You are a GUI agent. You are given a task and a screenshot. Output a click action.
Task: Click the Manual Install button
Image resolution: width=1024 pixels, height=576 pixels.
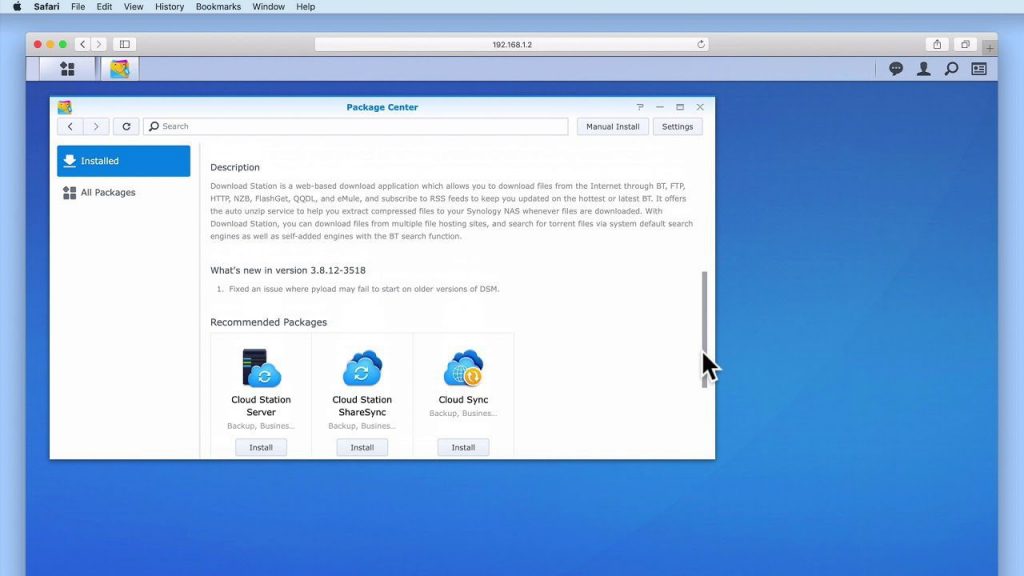[x=613, y=127]
